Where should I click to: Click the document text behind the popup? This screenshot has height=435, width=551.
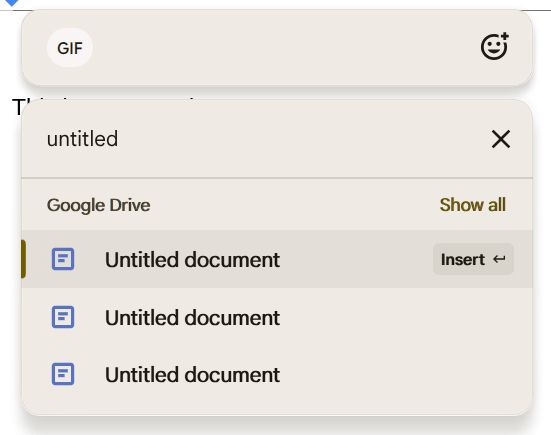pyautogui.click(x=18, y=107)
